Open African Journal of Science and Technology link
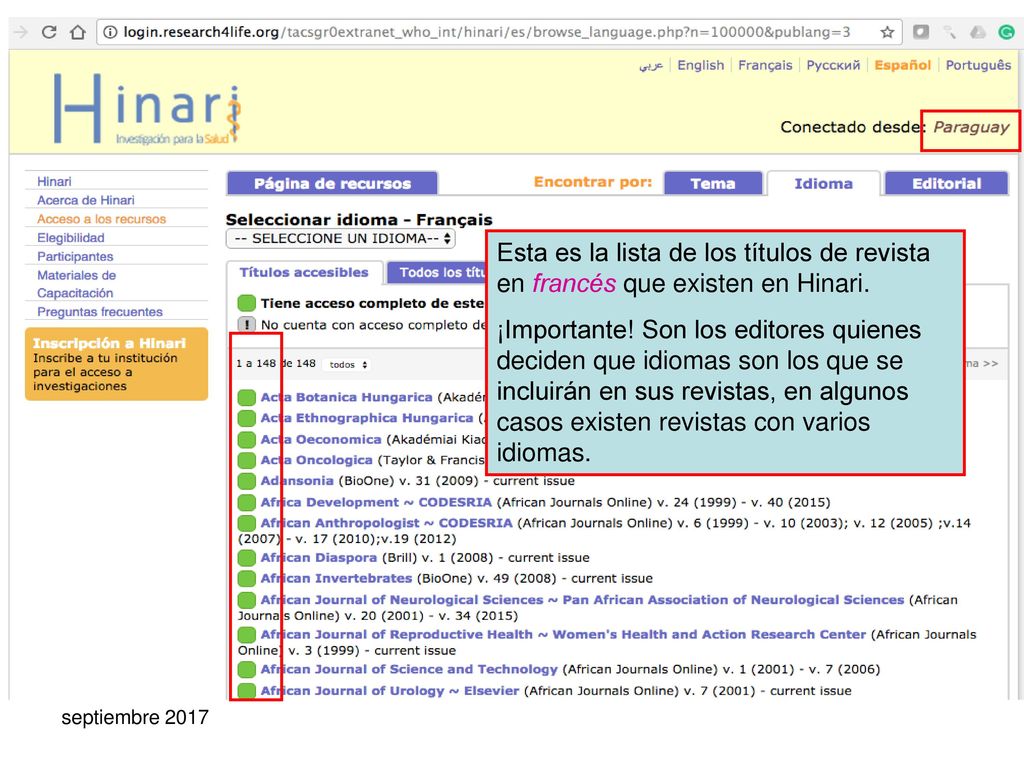The image size is (1024, 768). pos(409,669)
